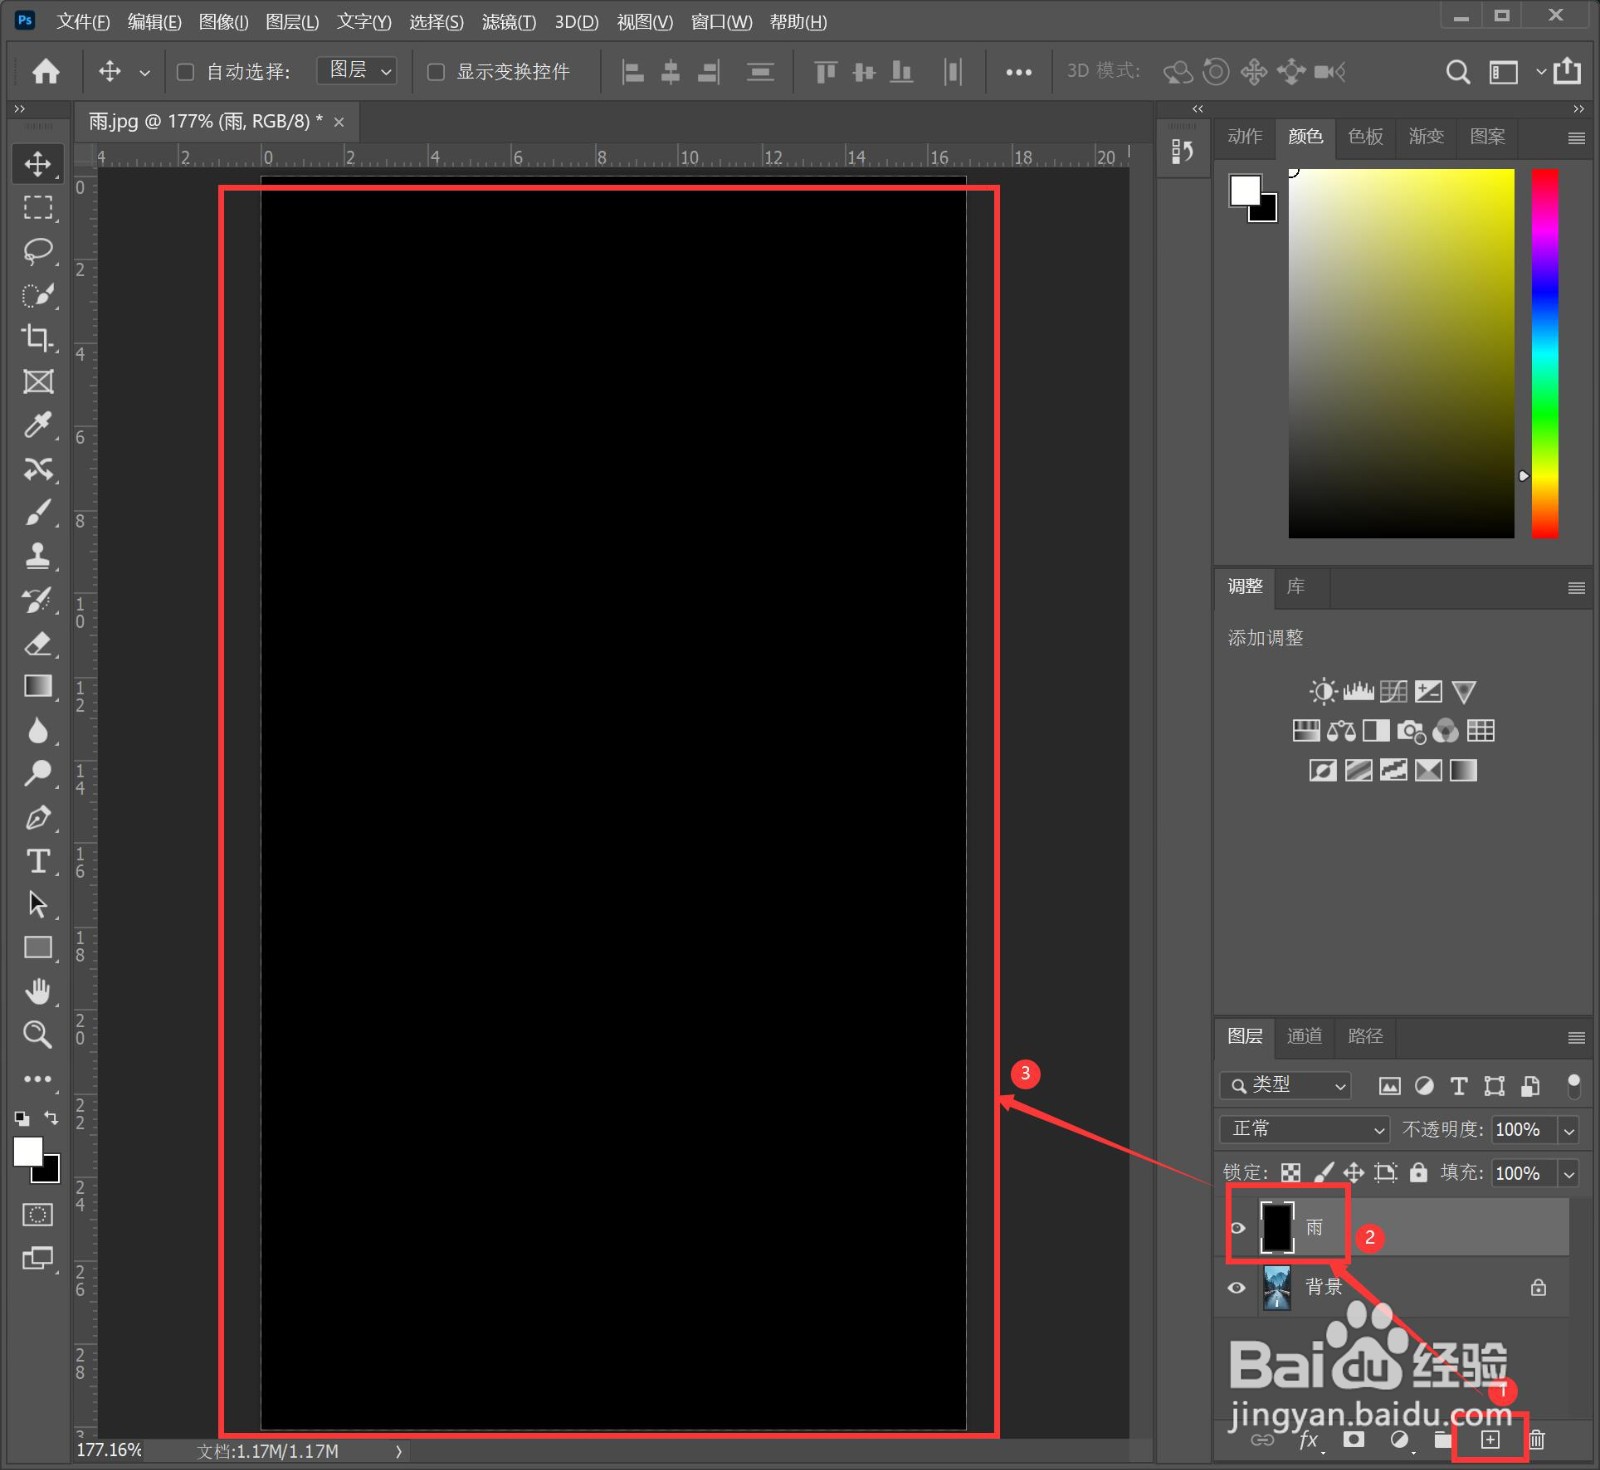Viewport: 1600px width, 1470px height.
Task: Click the Share icon at top right
Action: click(x=1568, y=71)
